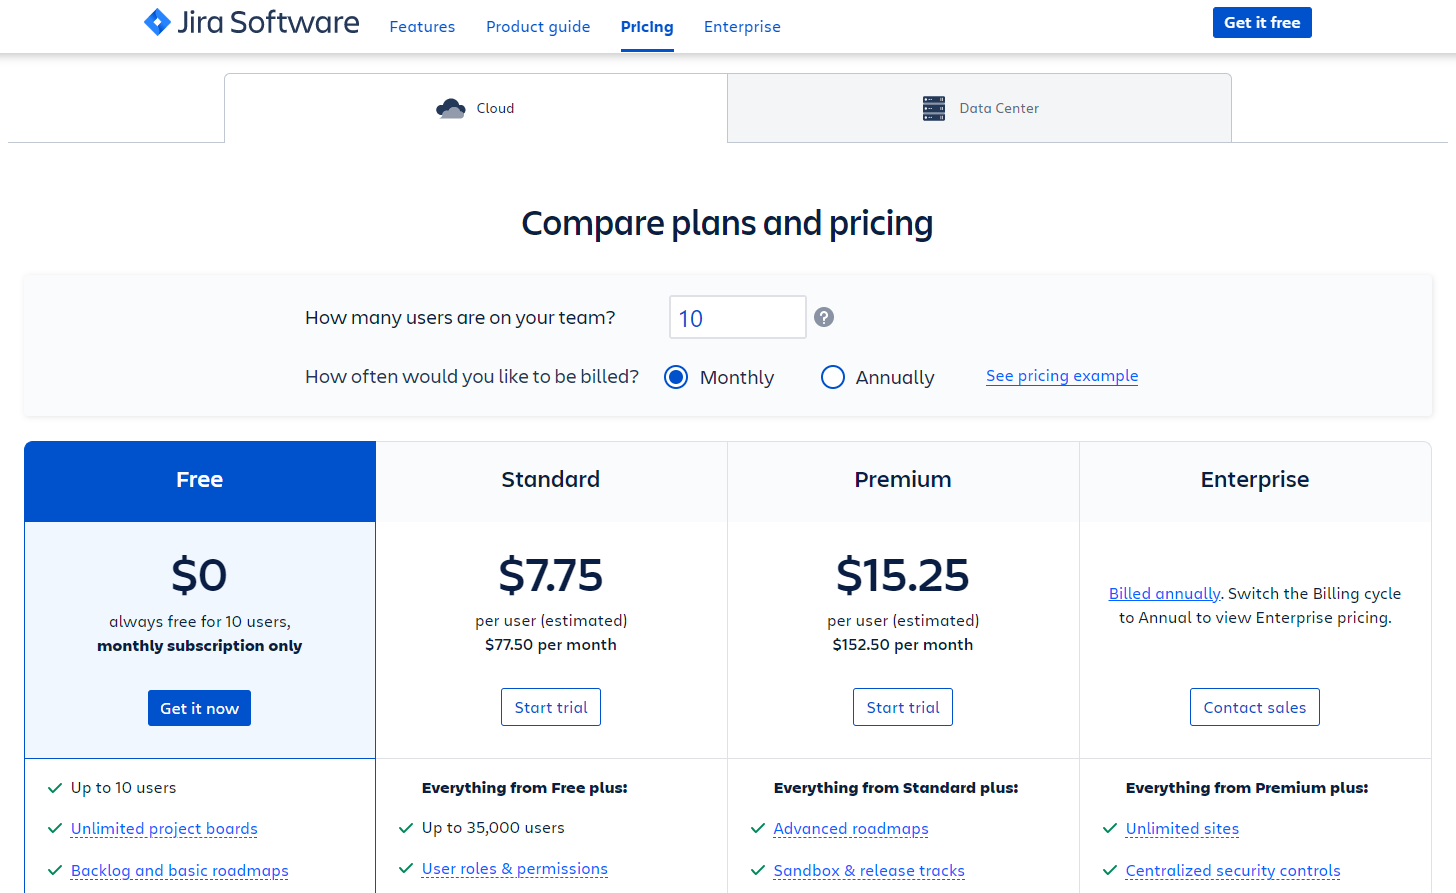Click the Free plan header
The image size is (1456, 893).
(200, 480)
